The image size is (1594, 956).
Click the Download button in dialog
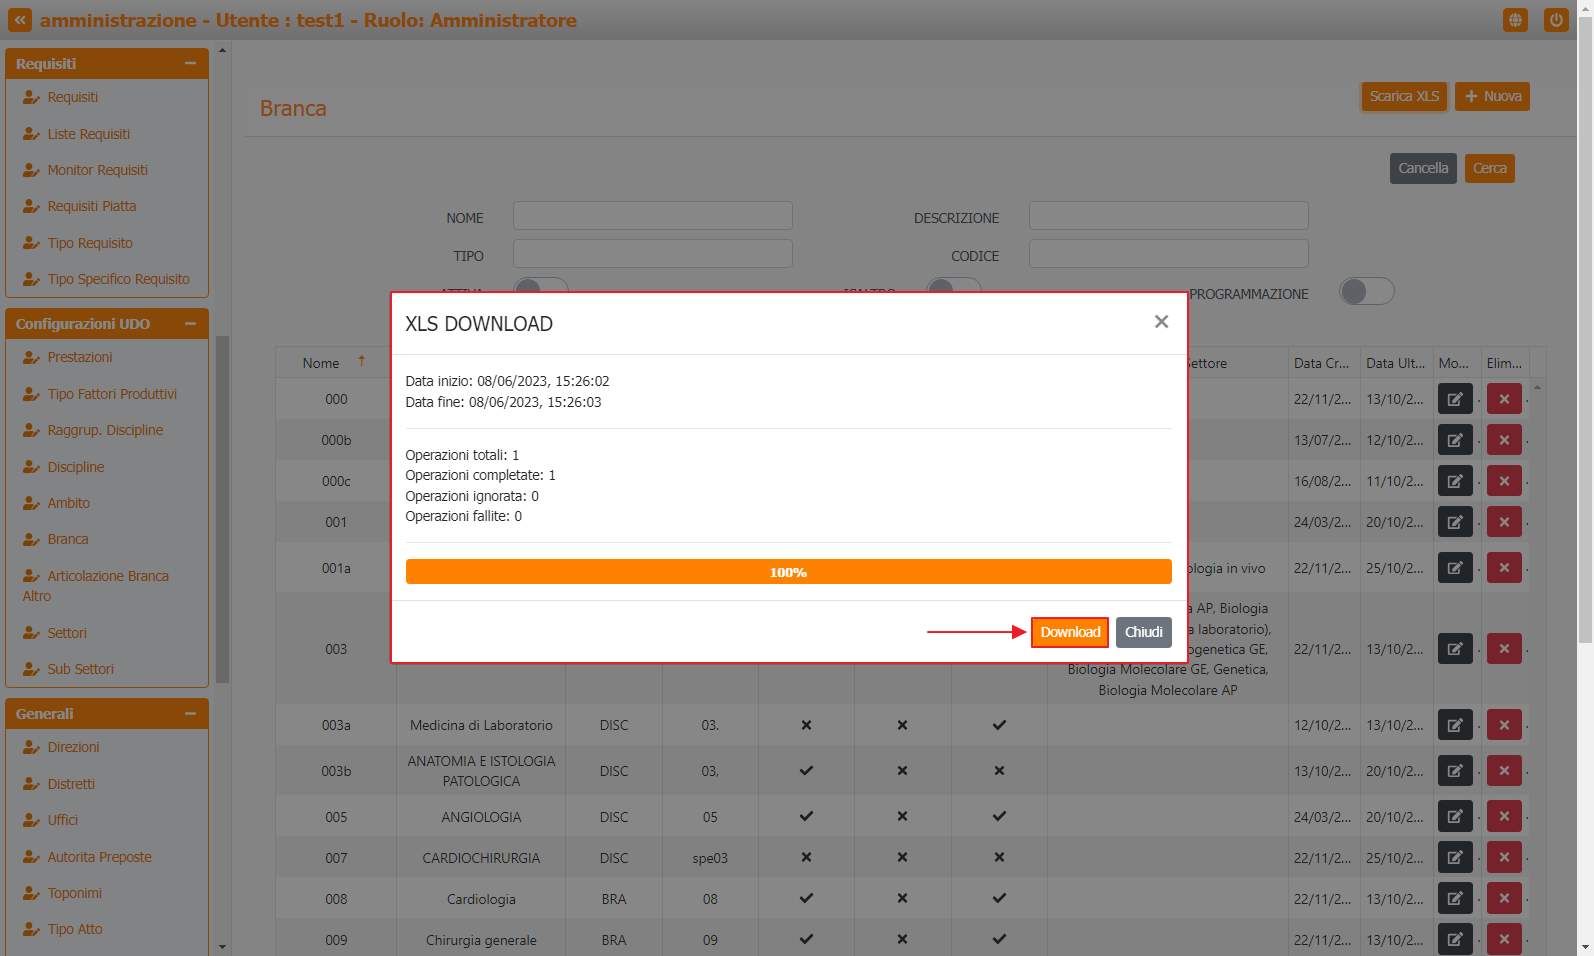pyautogui.click(x=1069, y=632)
